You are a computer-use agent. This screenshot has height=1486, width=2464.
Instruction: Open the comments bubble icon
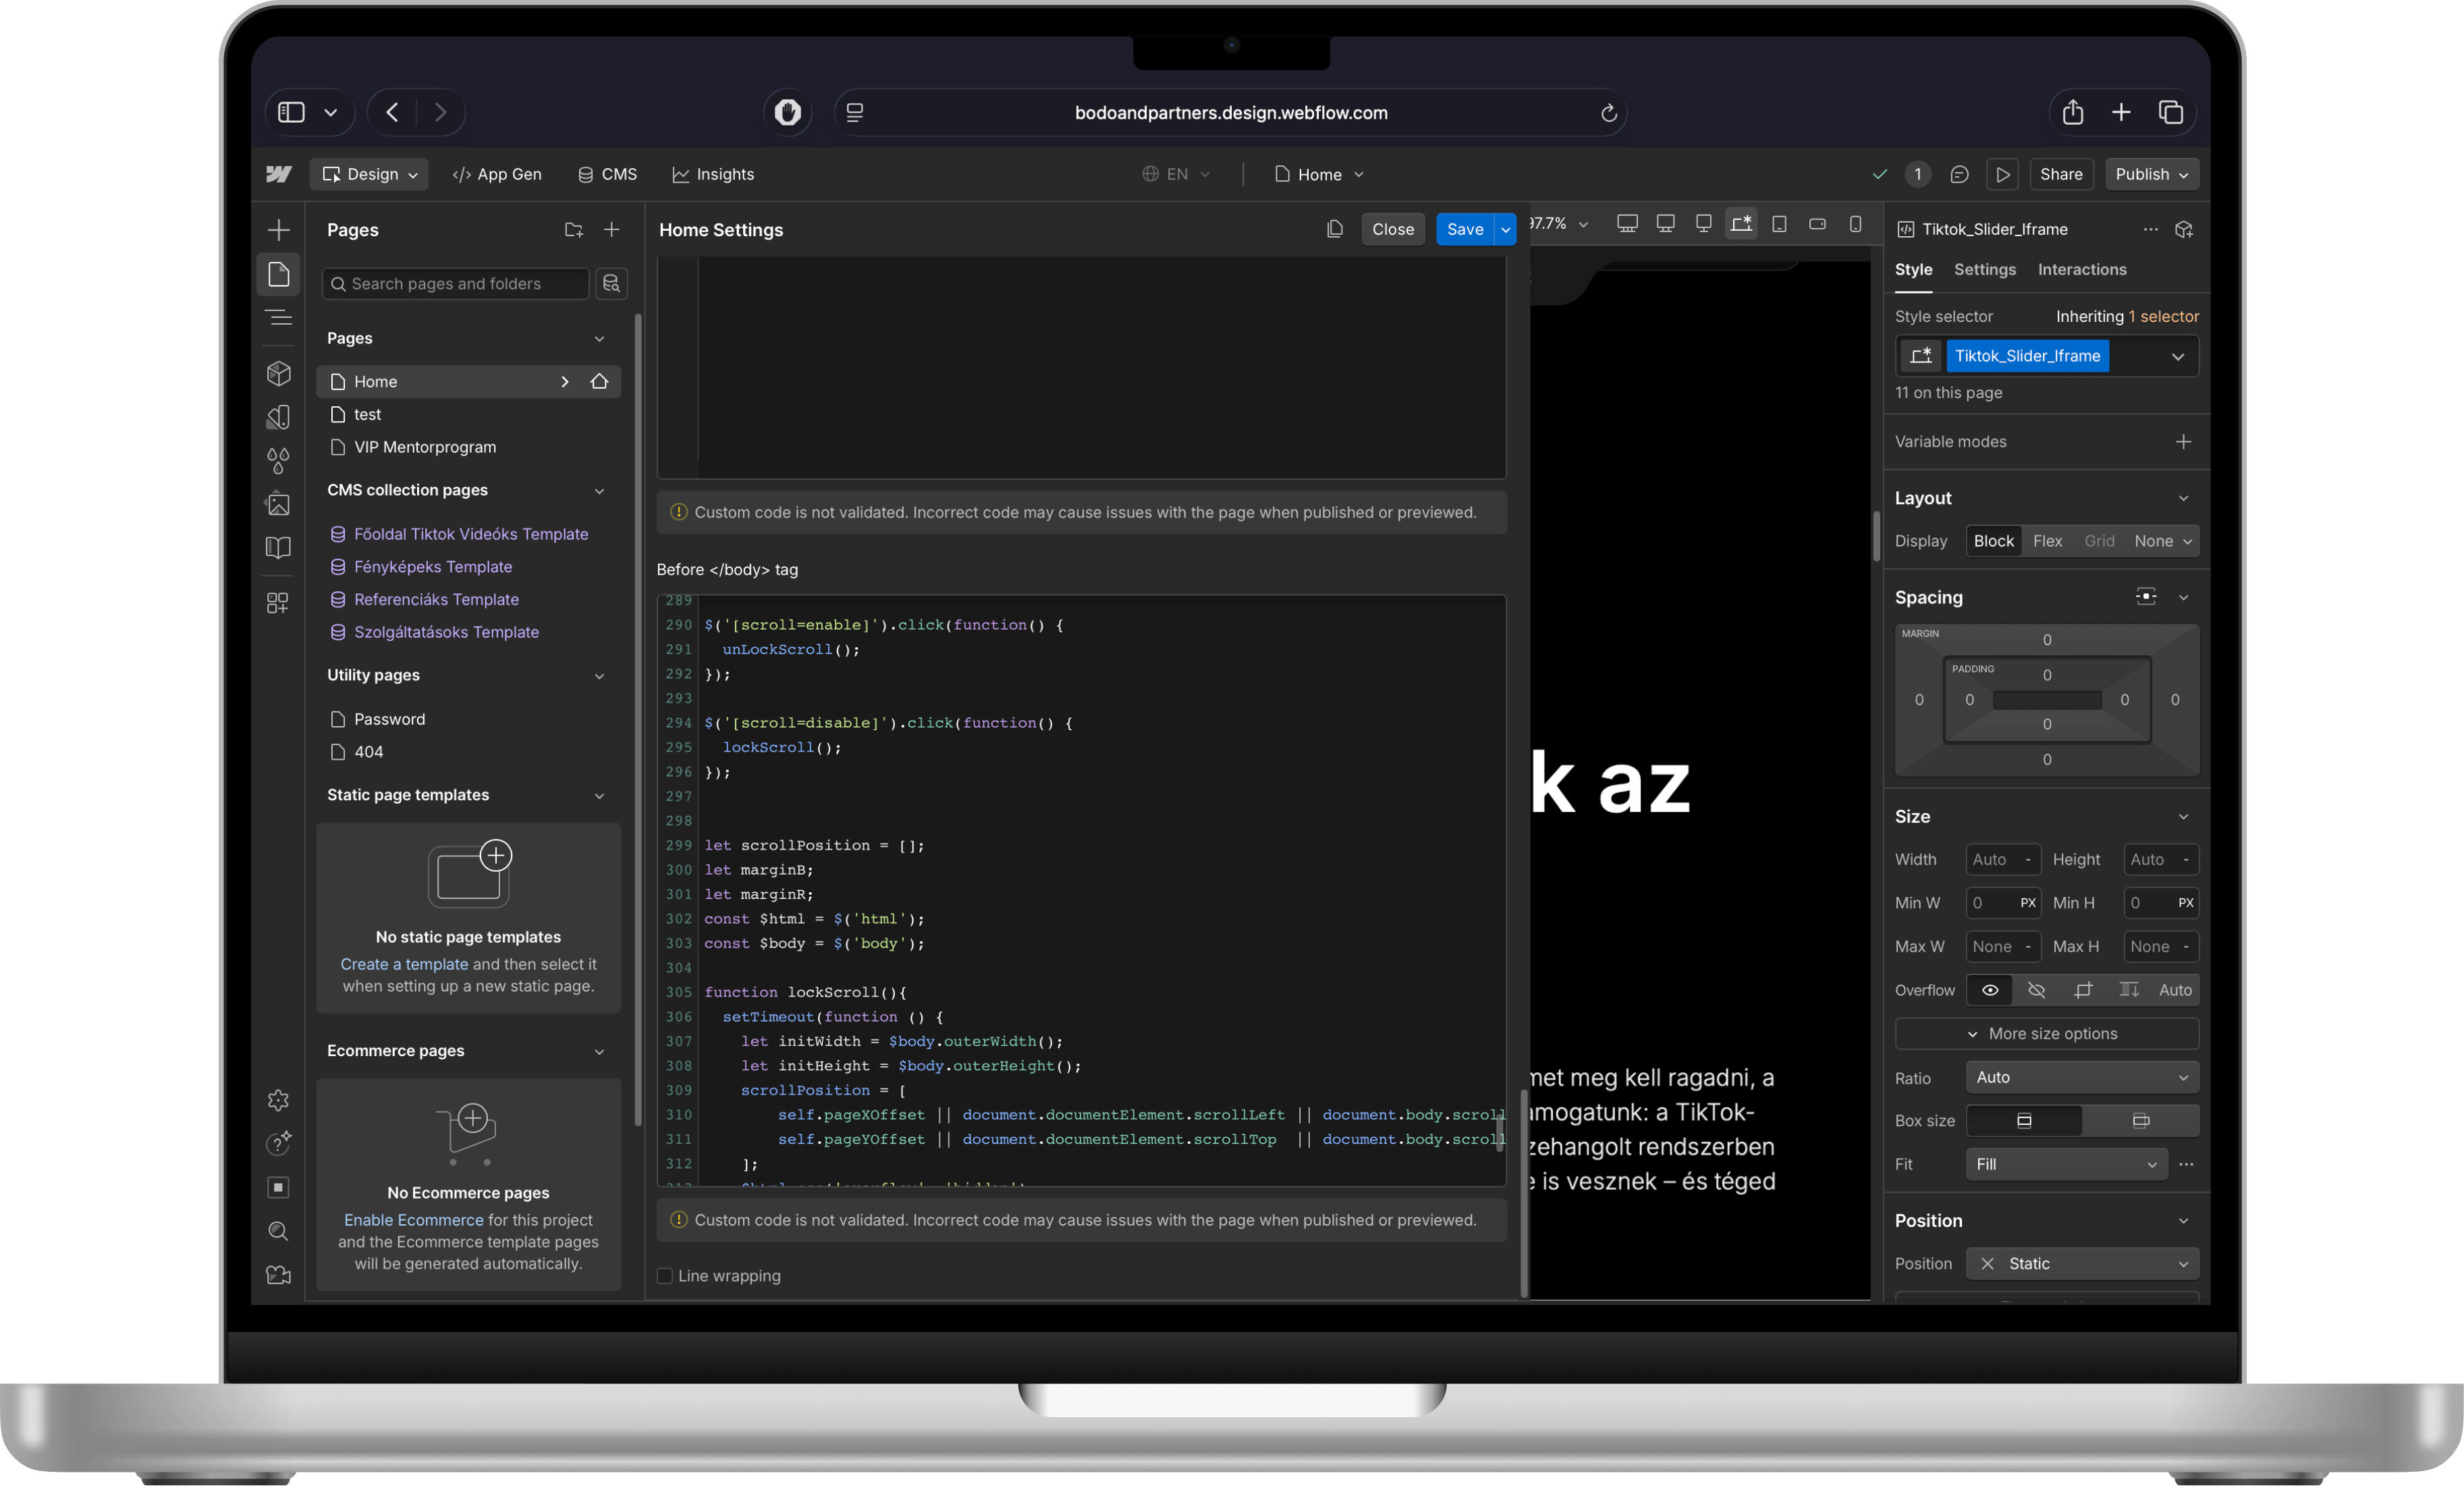1959,174
